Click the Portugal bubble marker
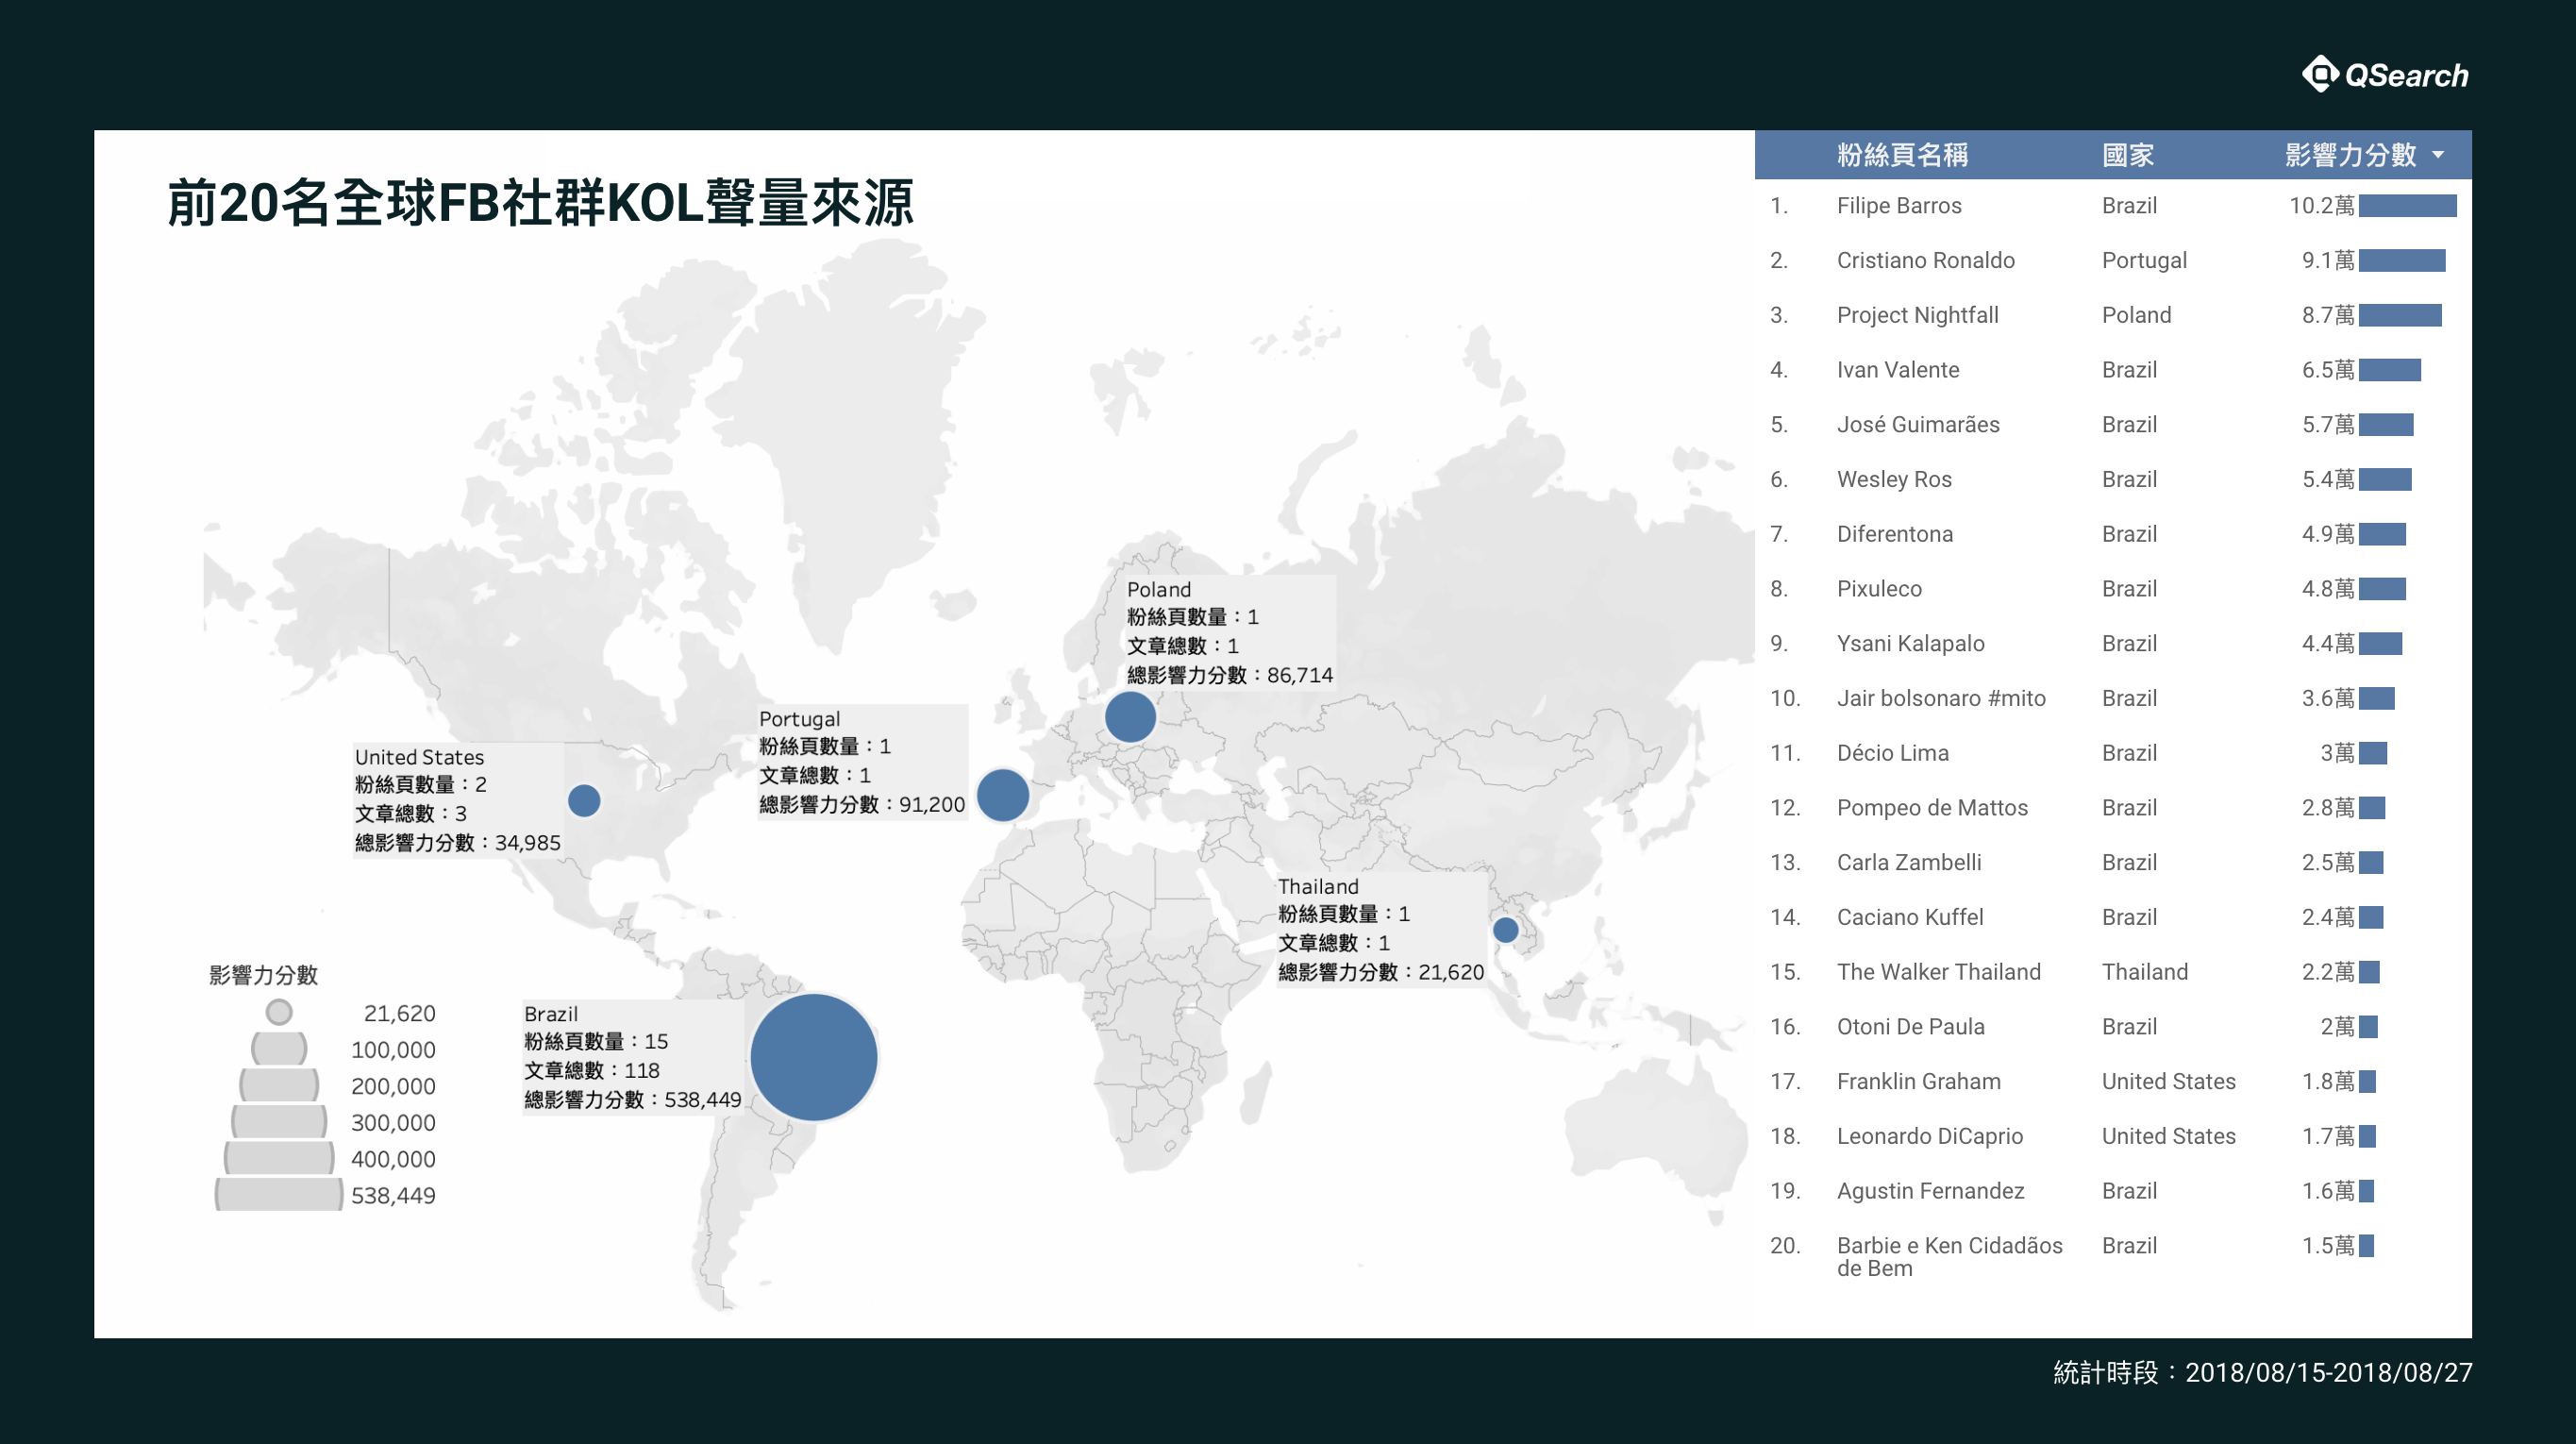The width and height of the screenshot is (2576, 1444). (1002, 795)
